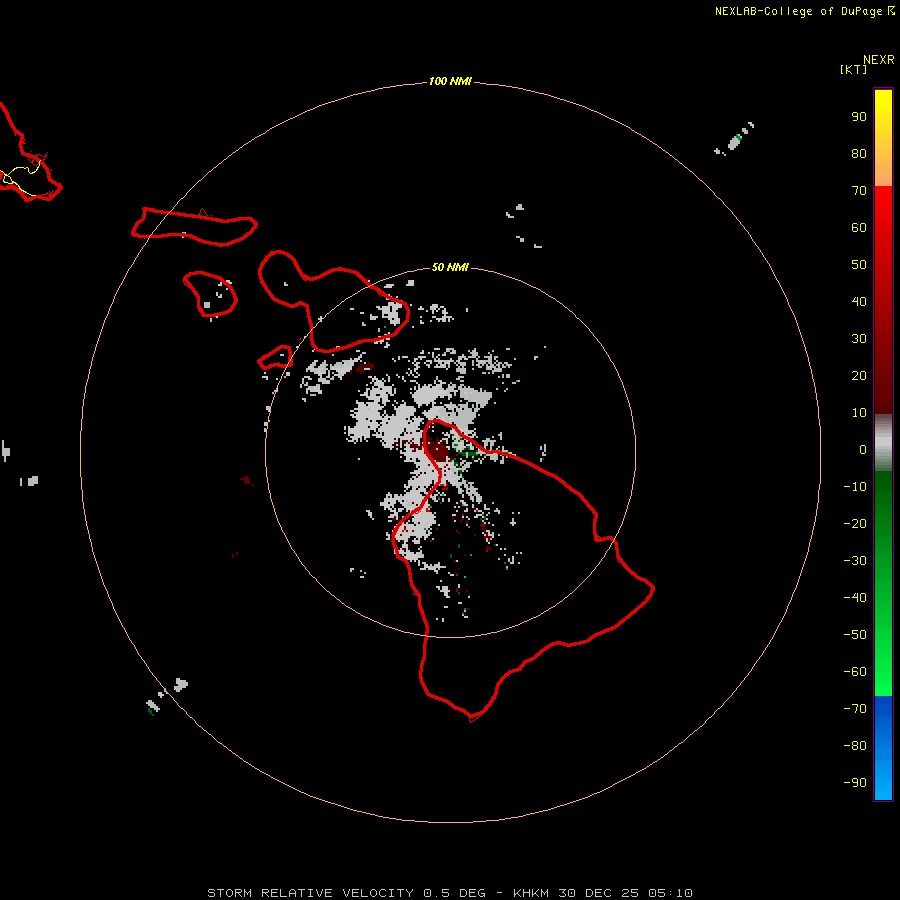Click the -80 value on the scale
This screenshot has height=900, width=900.
[855, 746]
